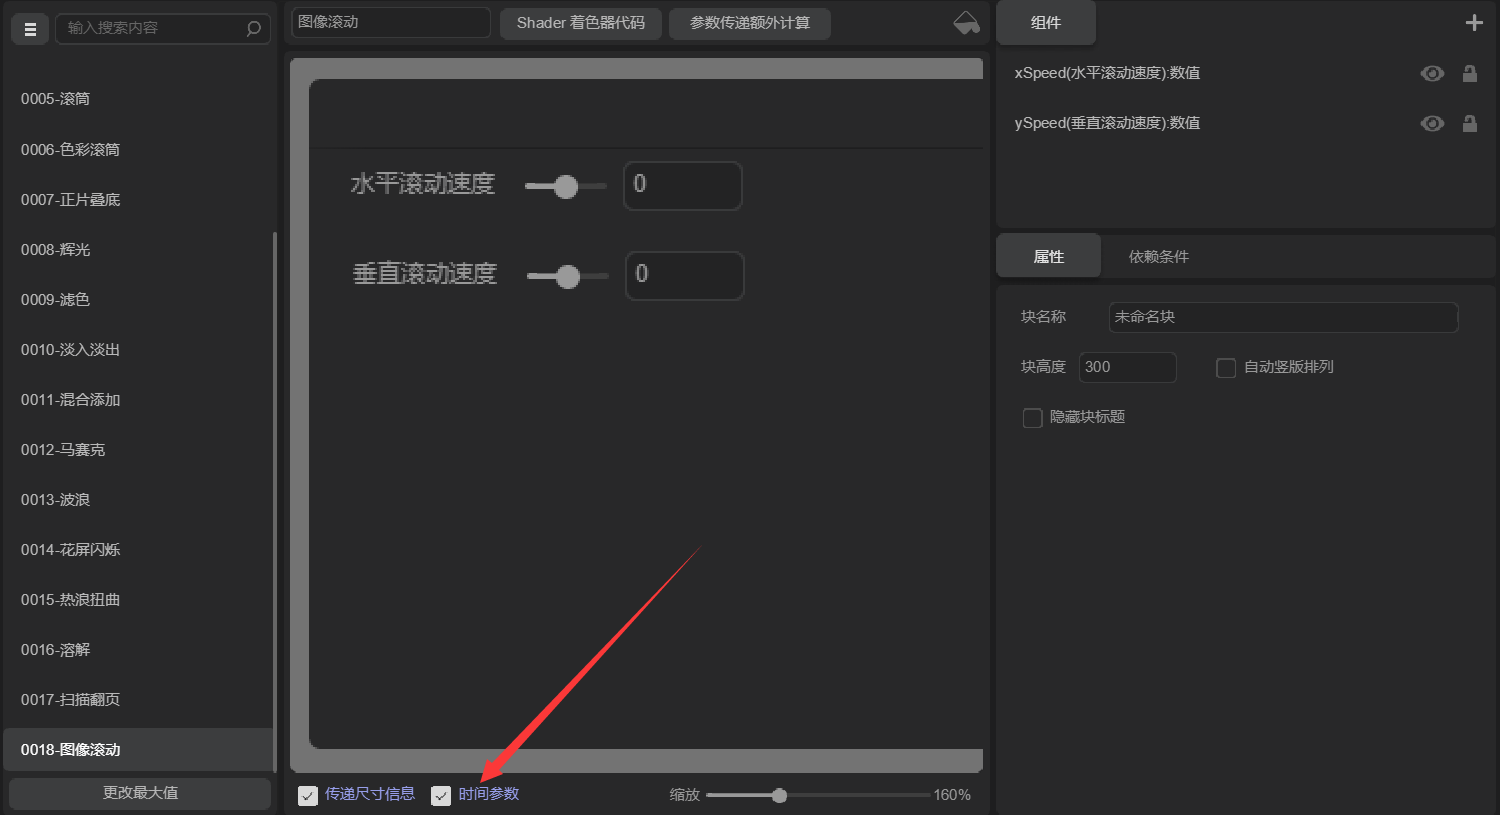Image resolution: width=1500 pixels, height=815 pixels.
Task: Select list item 0007-正片叠底
Action: (138, 199)
